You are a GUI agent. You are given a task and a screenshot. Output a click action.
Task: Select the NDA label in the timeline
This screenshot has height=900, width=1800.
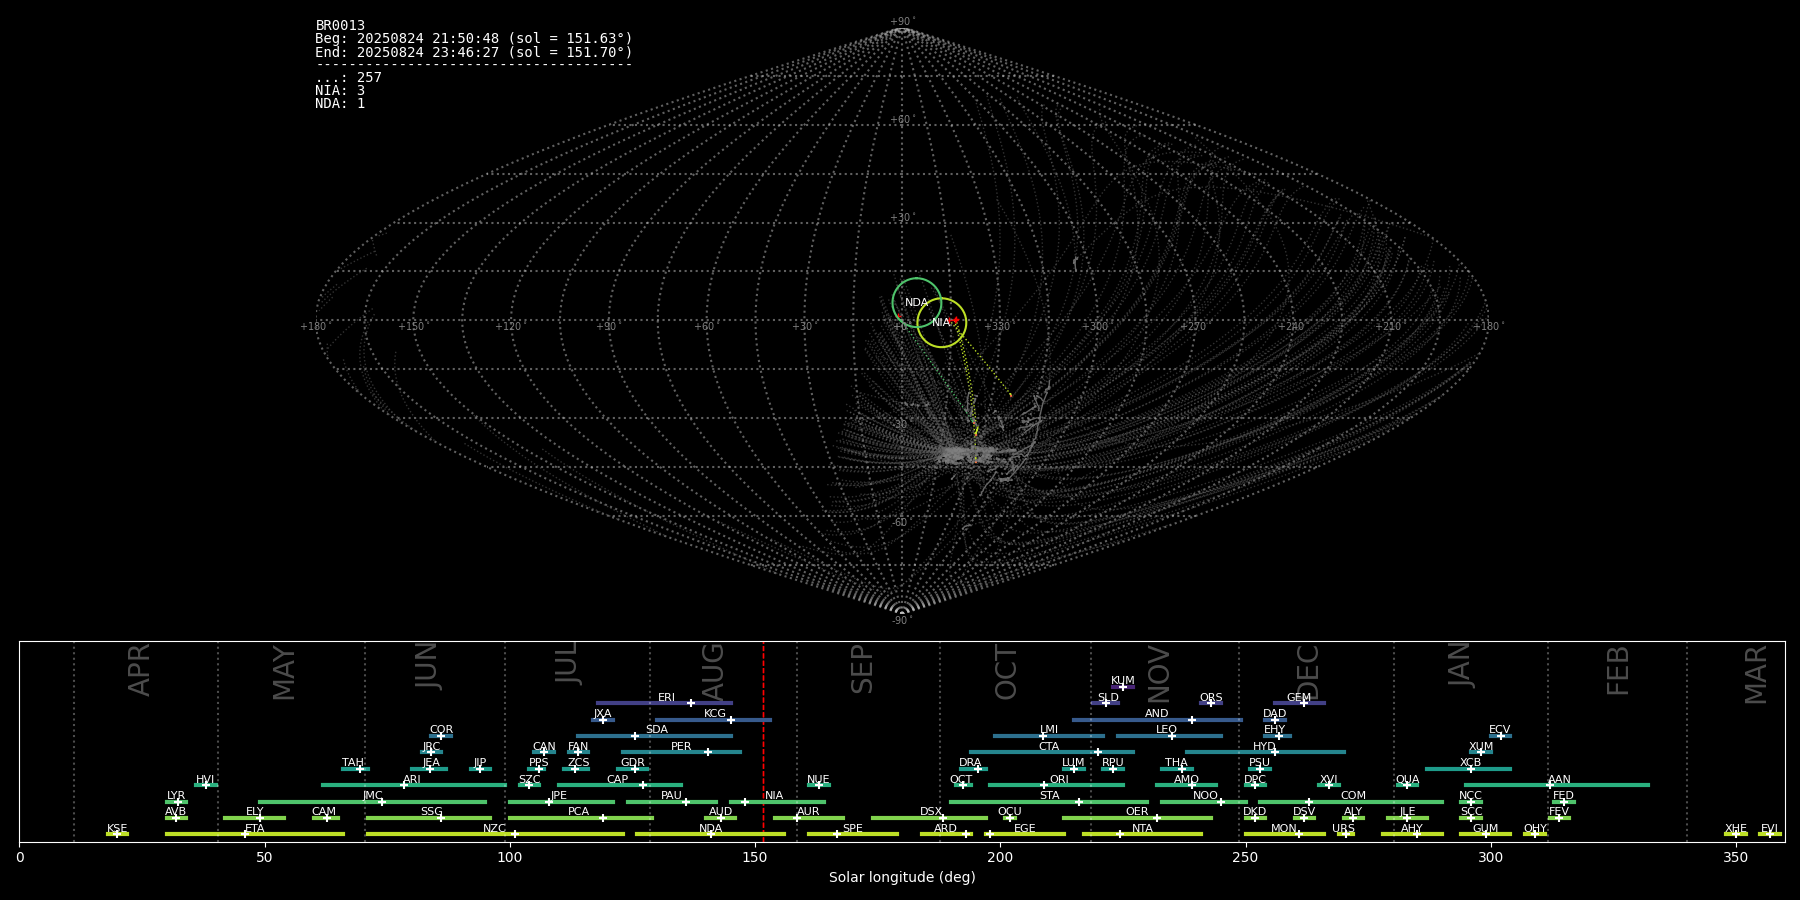click(711, 829)
